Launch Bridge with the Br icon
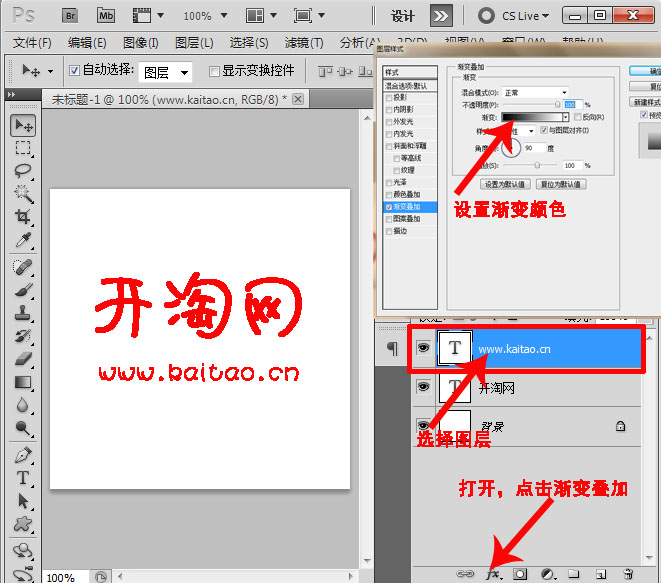 71,15
